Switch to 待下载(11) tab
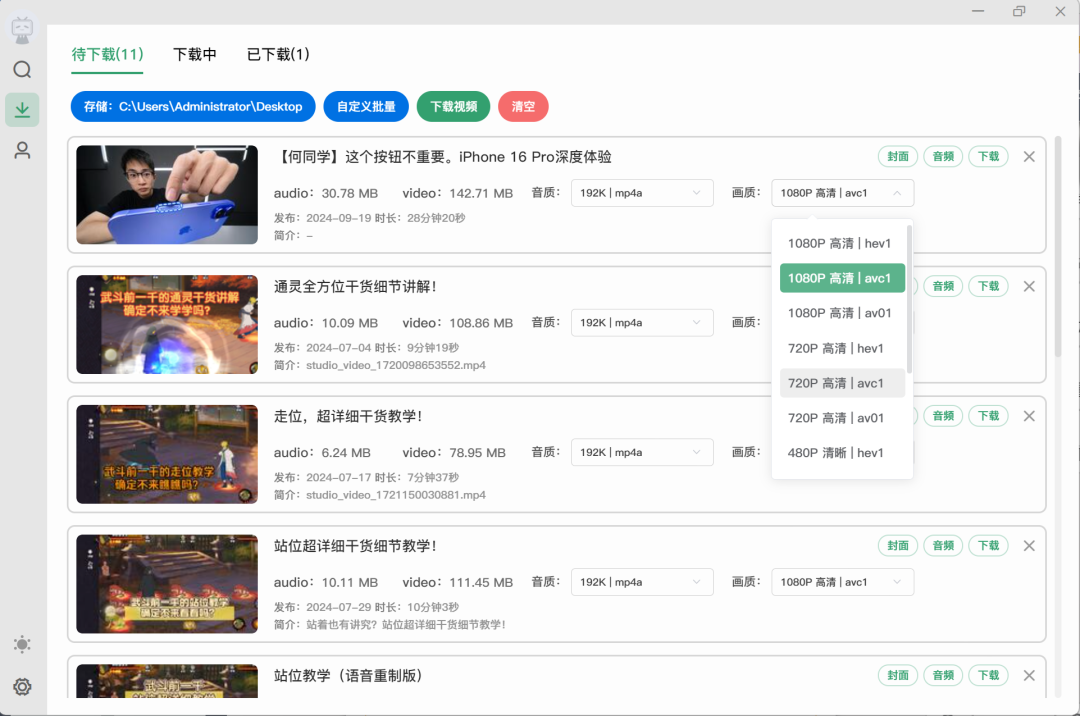This screenshot has height=716, width=1080. pyautogui.click(x=107, y=54)
